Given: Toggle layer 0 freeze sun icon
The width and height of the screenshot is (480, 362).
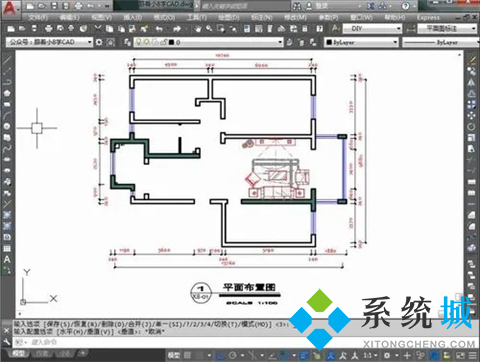Looking at the screenshot, I should tap(147, 42).
